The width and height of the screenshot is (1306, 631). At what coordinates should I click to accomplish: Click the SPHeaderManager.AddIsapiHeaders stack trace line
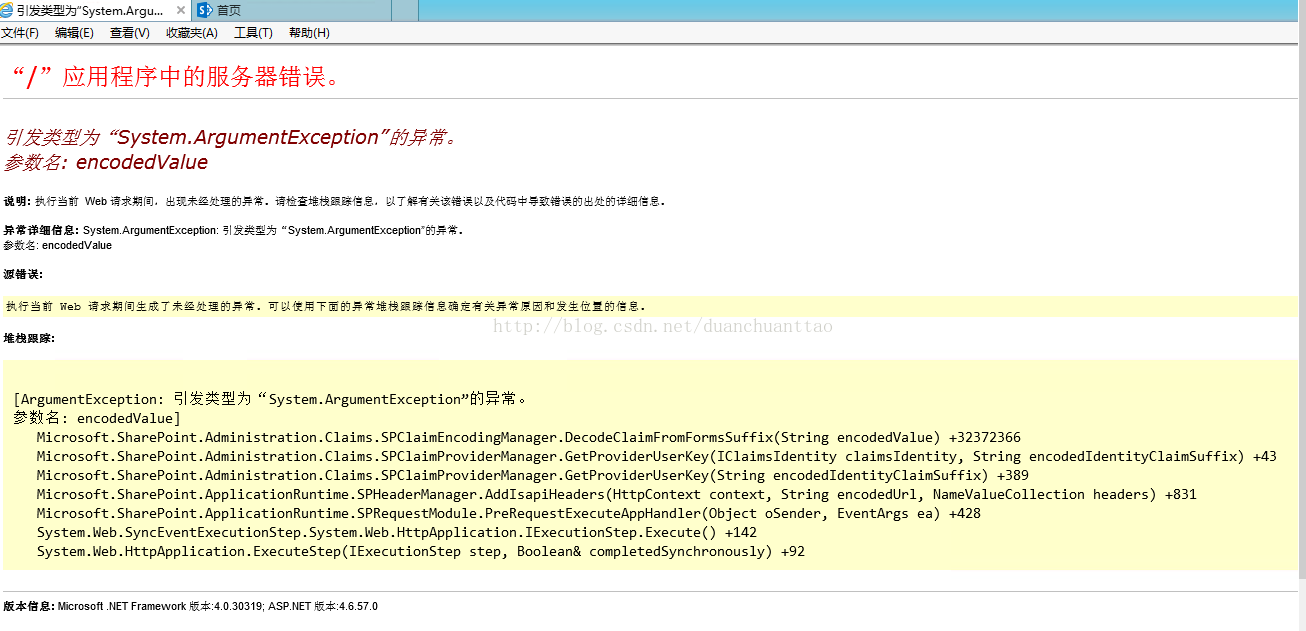(x=617, y=494)
